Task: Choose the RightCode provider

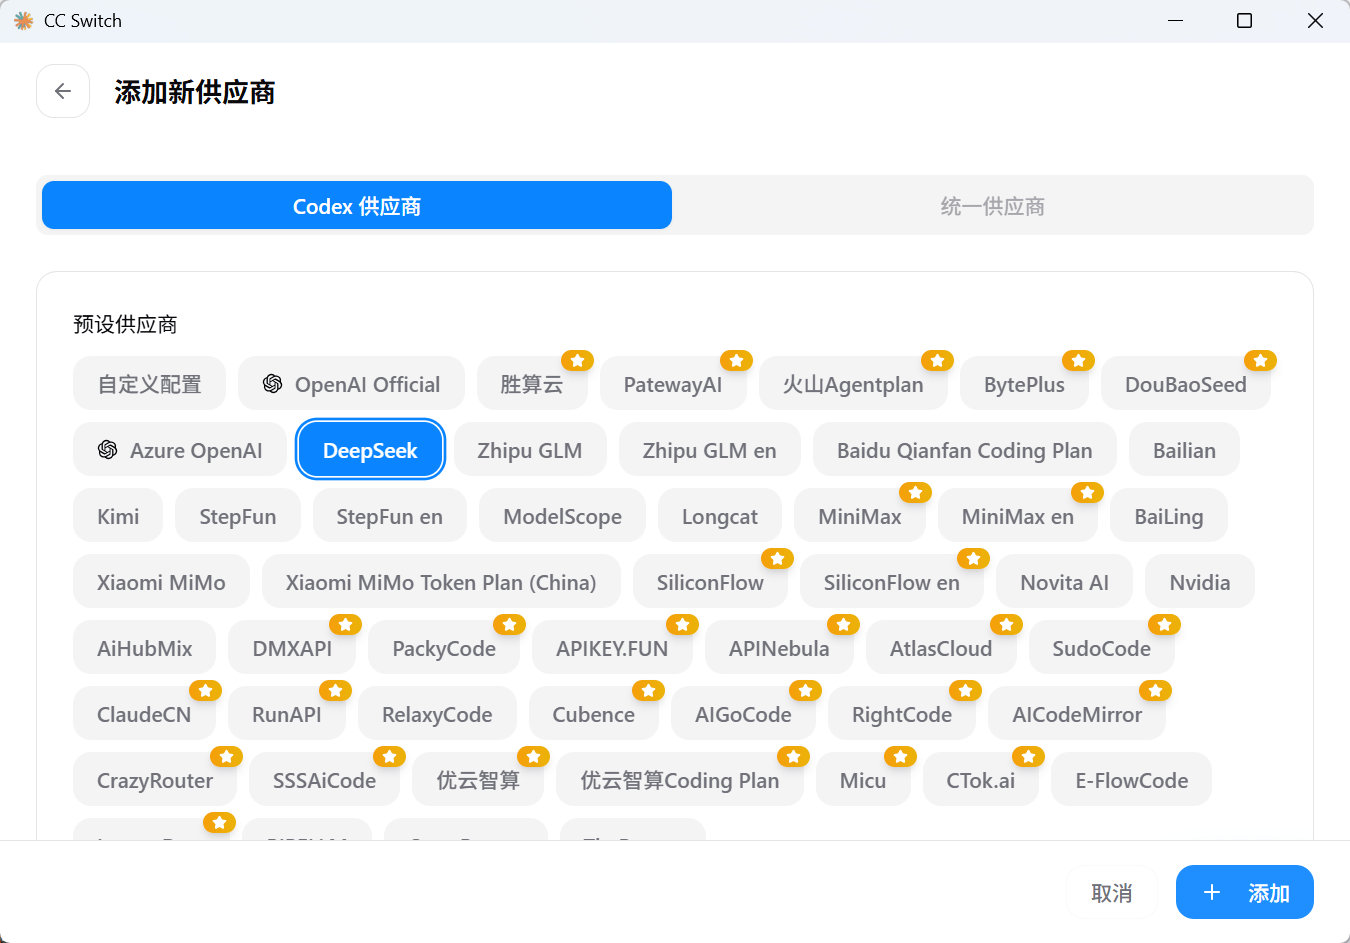Action: pos(902,714)
